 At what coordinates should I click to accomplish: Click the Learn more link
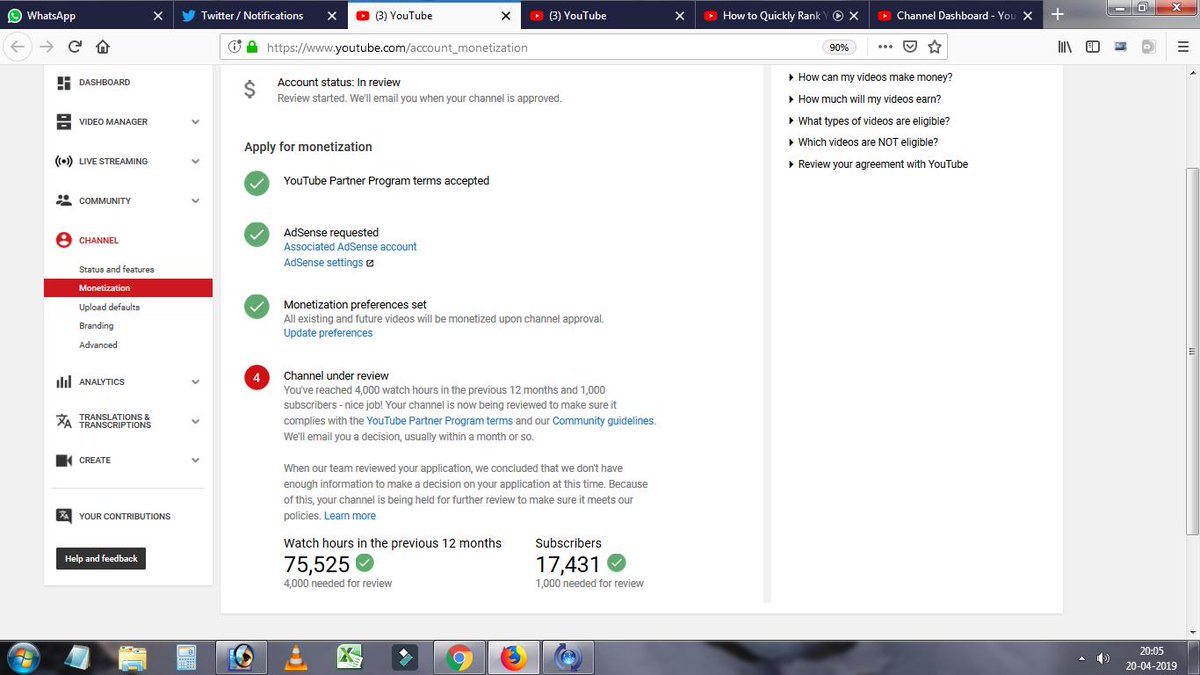pyautogui.click(x=350, y=516)
